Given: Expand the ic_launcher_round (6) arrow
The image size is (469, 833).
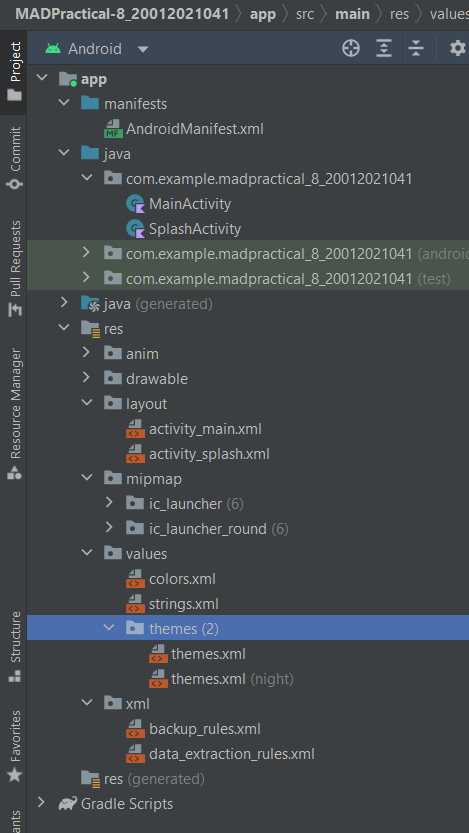Looking at the screenshot, I should 109,528.
